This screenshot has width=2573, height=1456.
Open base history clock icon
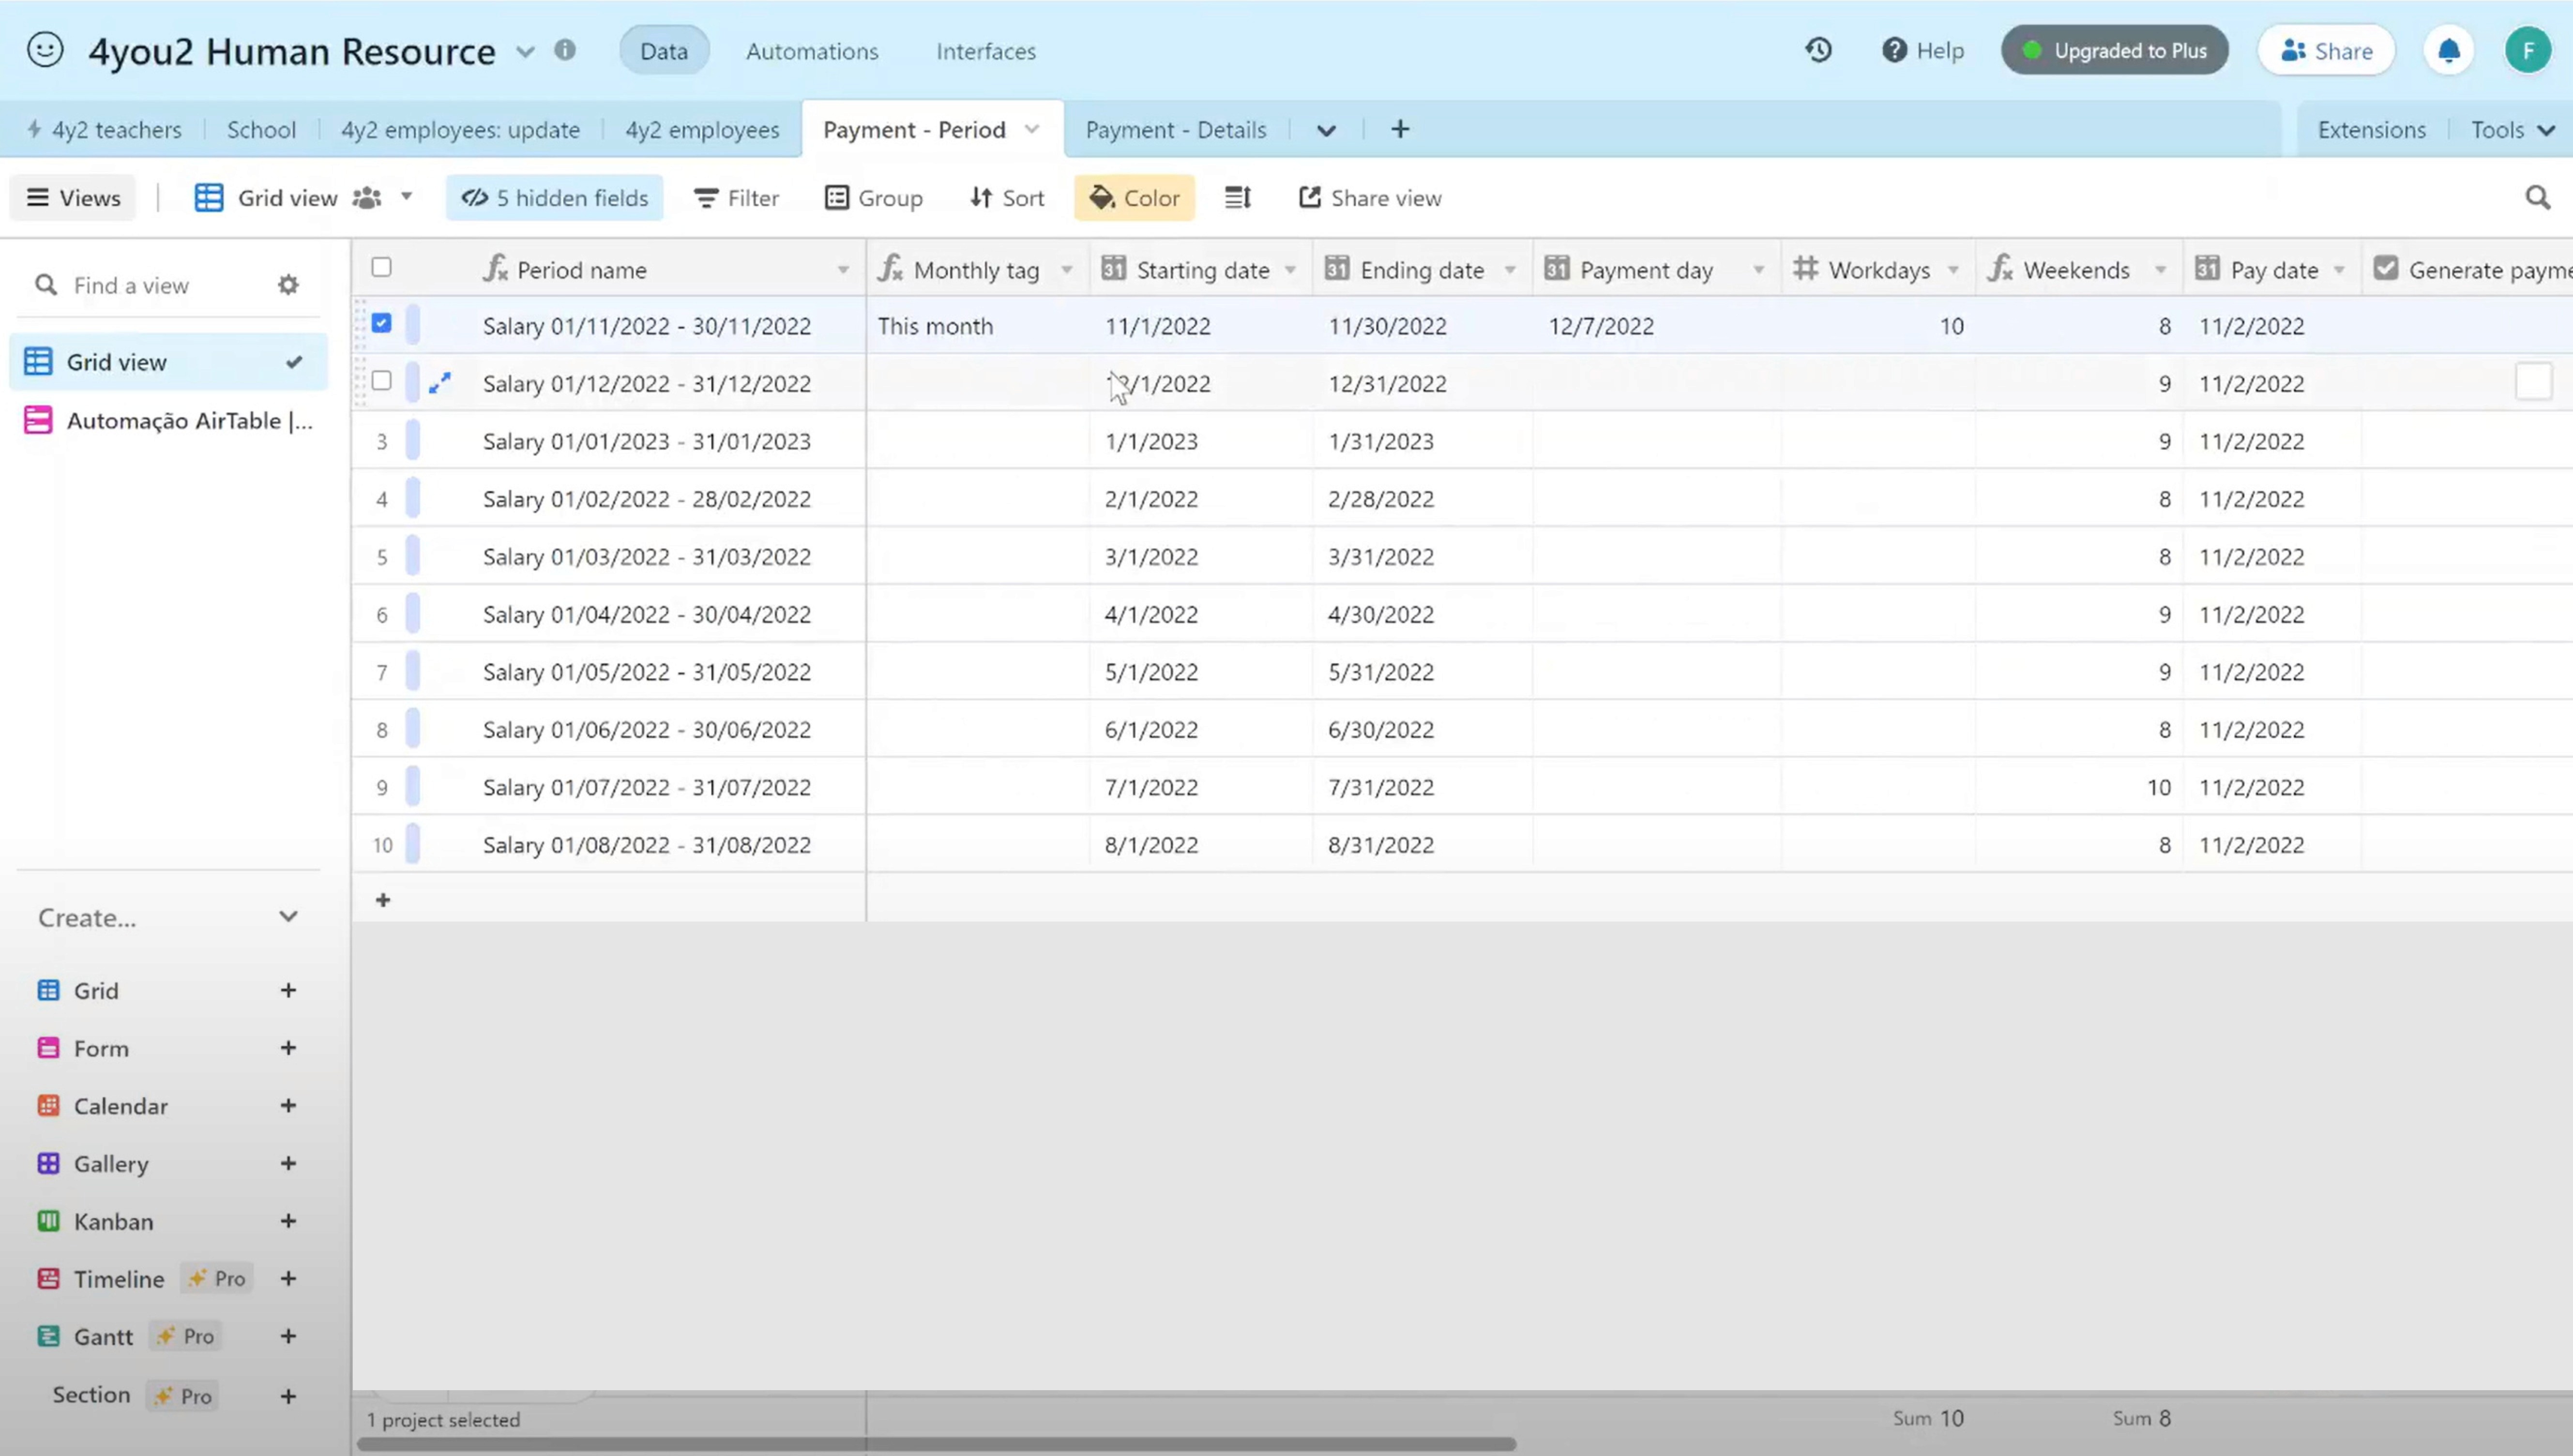coord(1818,50)
